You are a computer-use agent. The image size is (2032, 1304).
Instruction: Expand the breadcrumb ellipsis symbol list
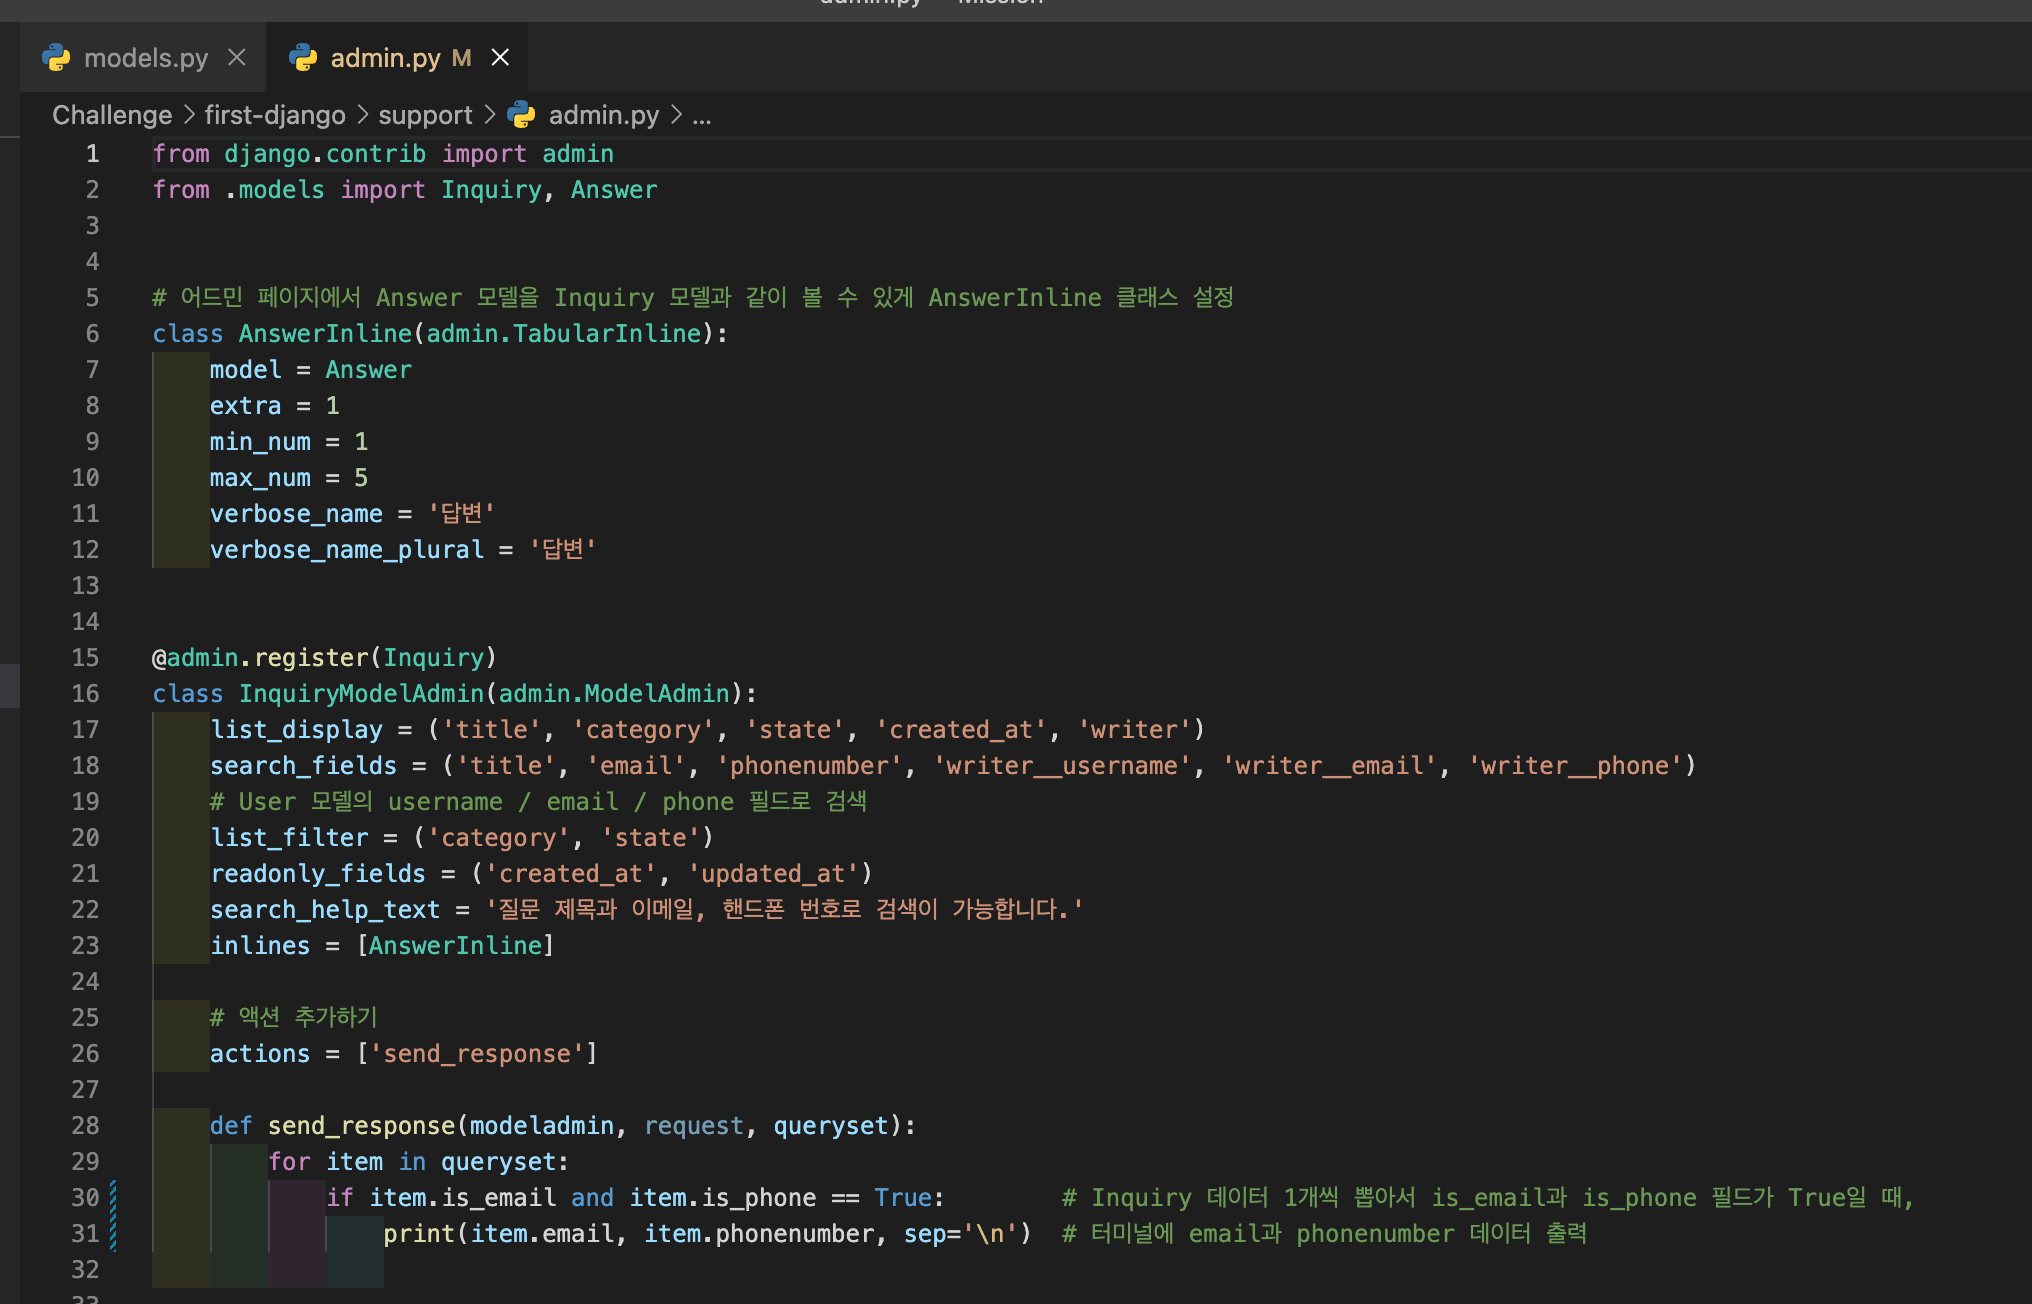(x=702, y=115)
